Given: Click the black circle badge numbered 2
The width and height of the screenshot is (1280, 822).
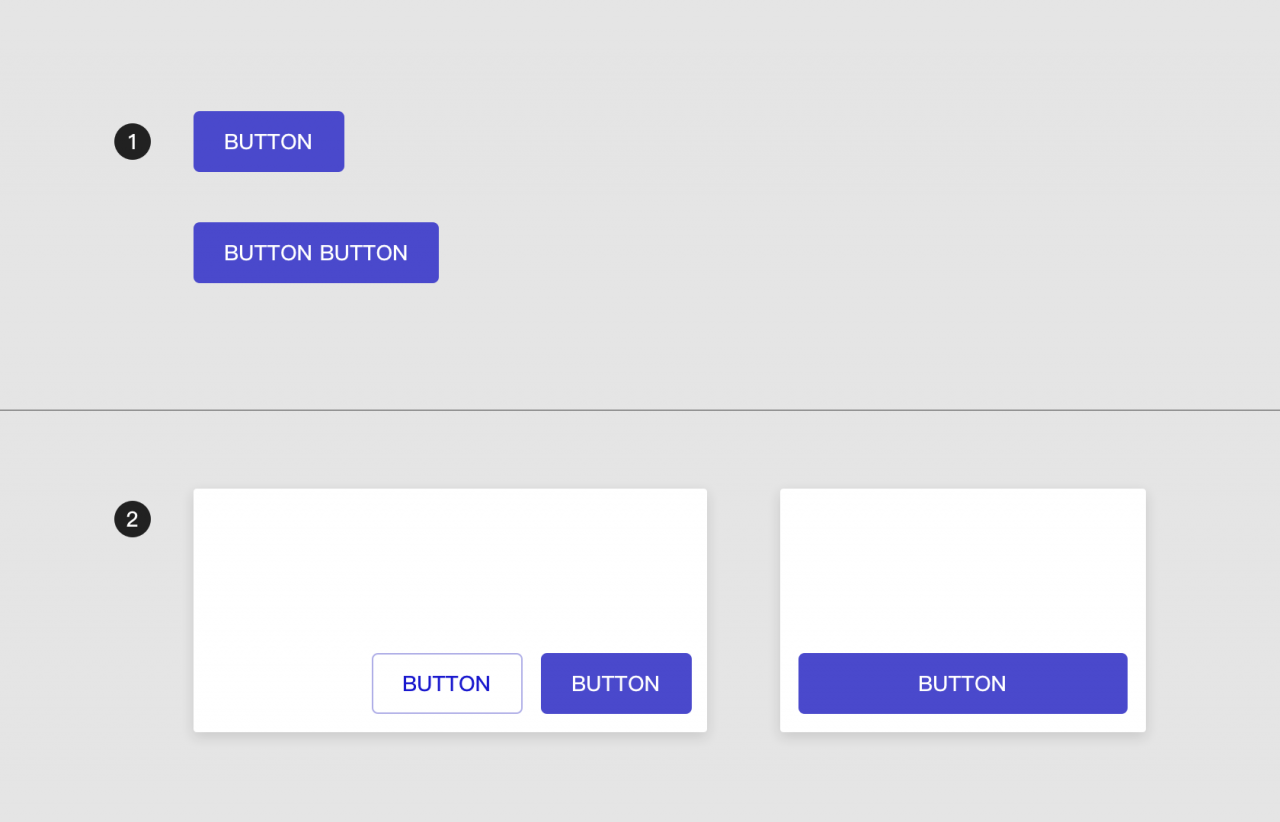Looking at the screenshot, I should 132,520.
